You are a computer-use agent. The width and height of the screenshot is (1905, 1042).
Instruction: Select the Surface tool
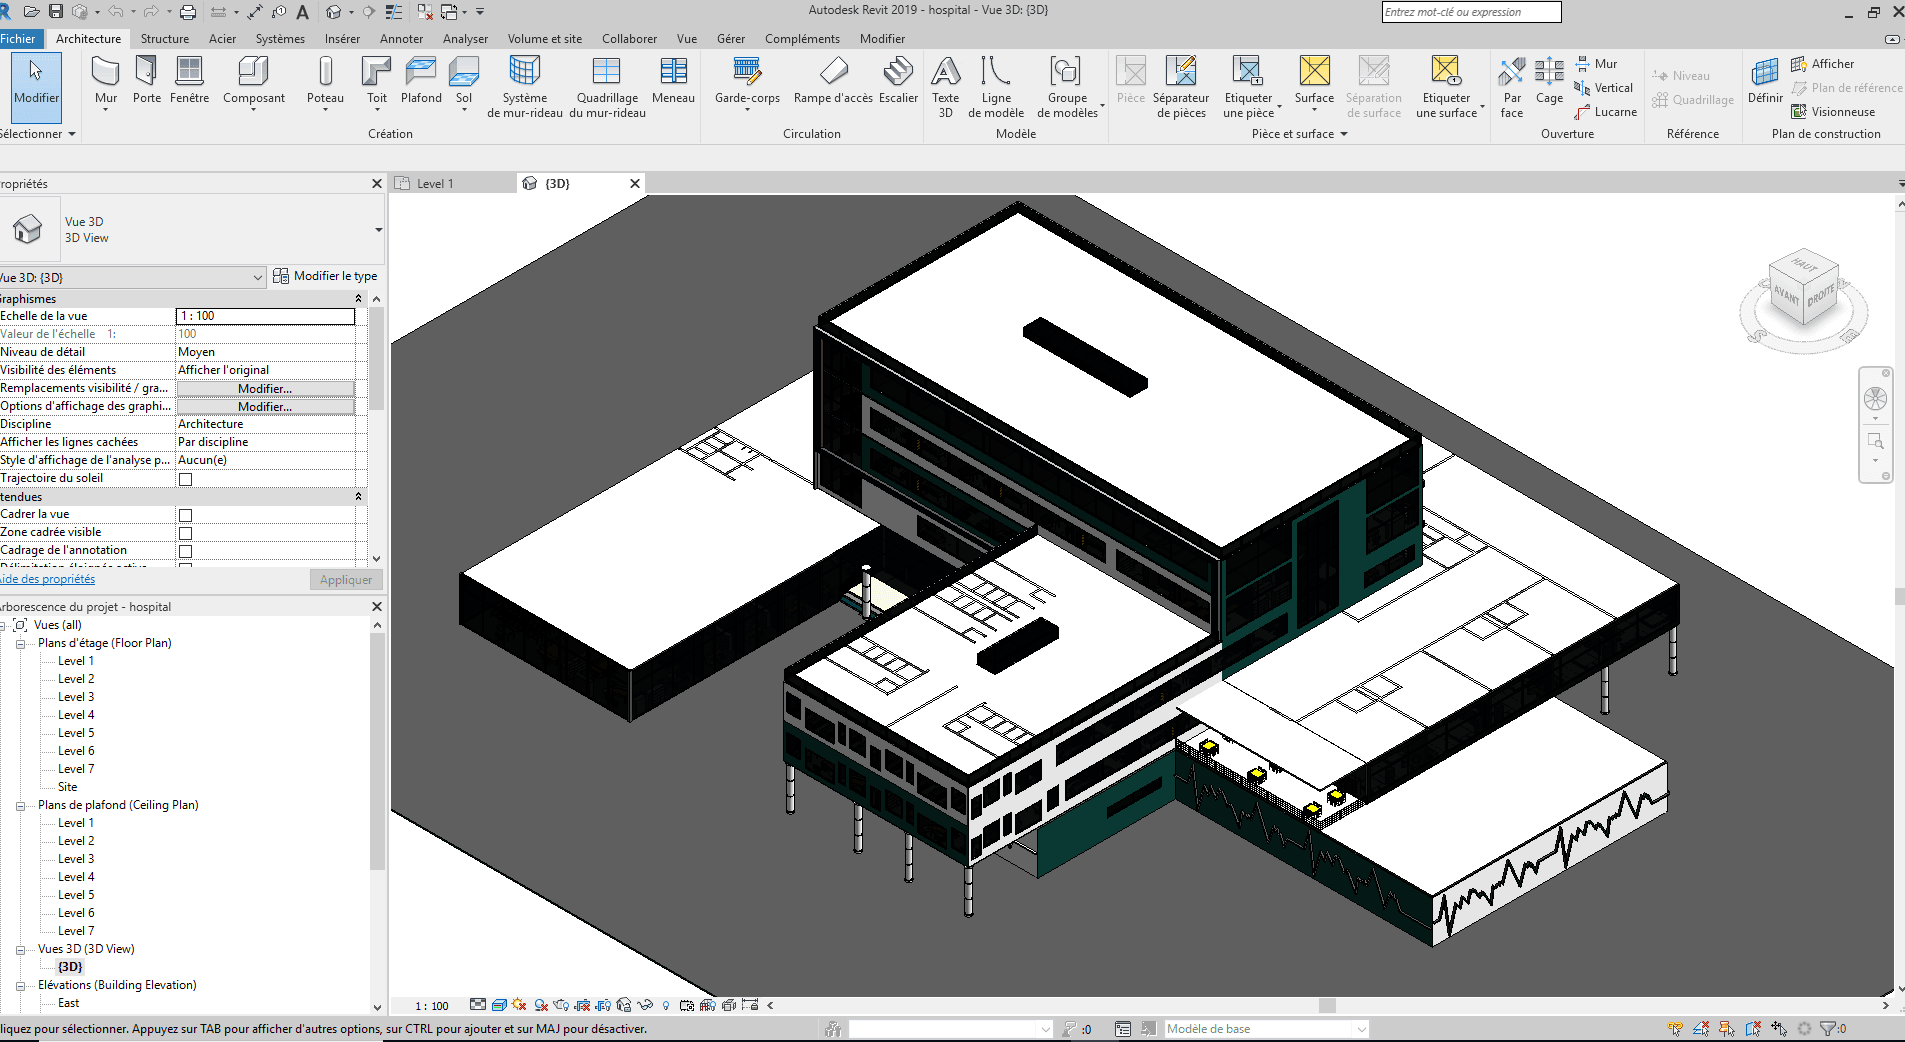point(1314,82)
